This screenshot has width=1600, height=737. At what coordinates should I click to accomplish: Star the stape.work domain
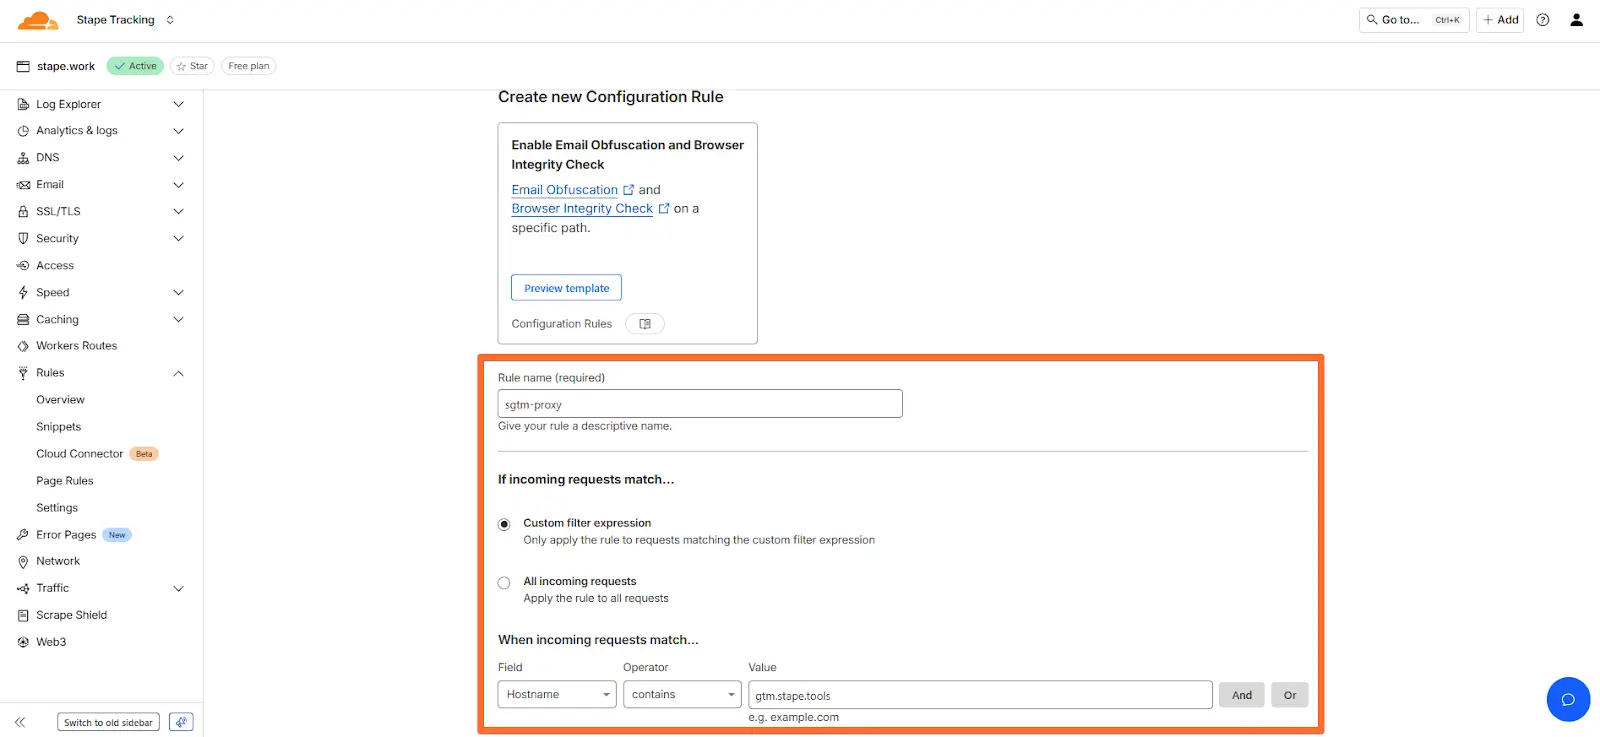(x=192, y=66)
